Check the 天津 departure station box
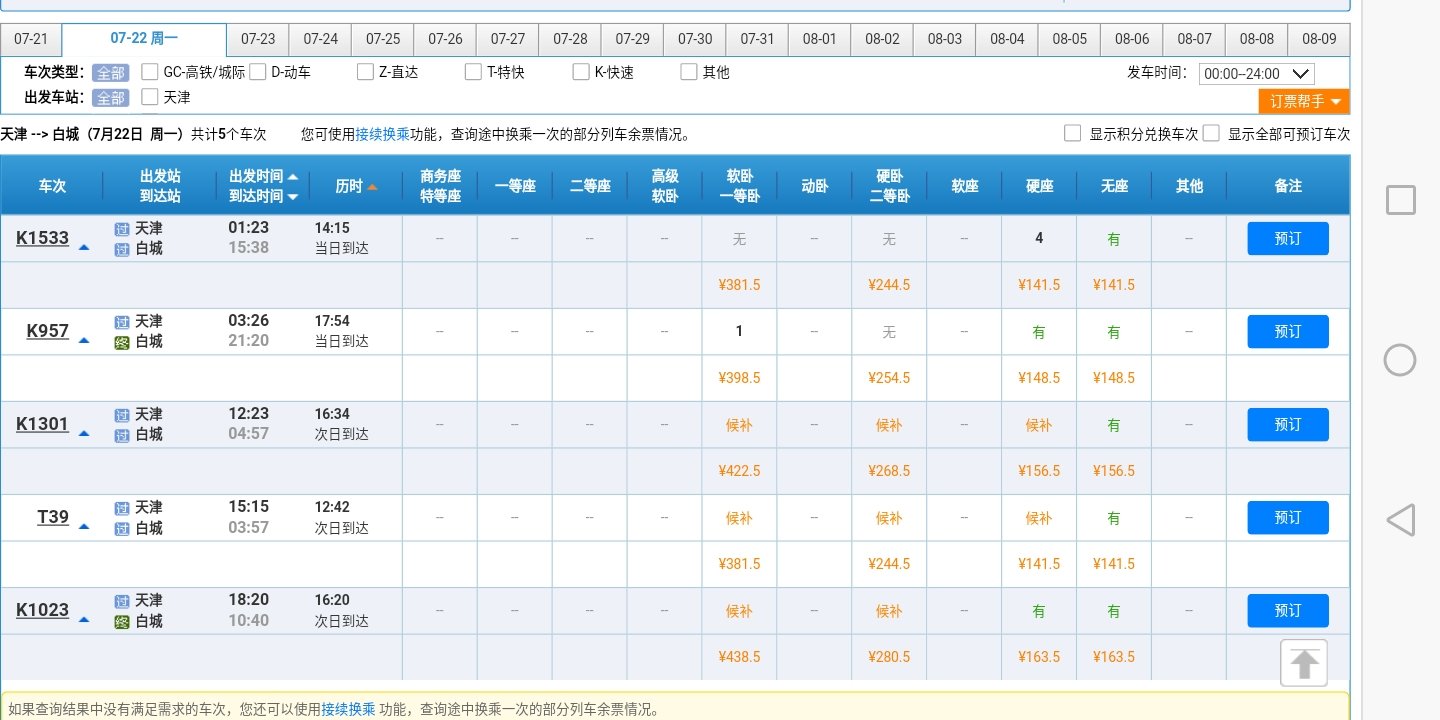This screenshot has width=1440, height=720. click(150, 97)
